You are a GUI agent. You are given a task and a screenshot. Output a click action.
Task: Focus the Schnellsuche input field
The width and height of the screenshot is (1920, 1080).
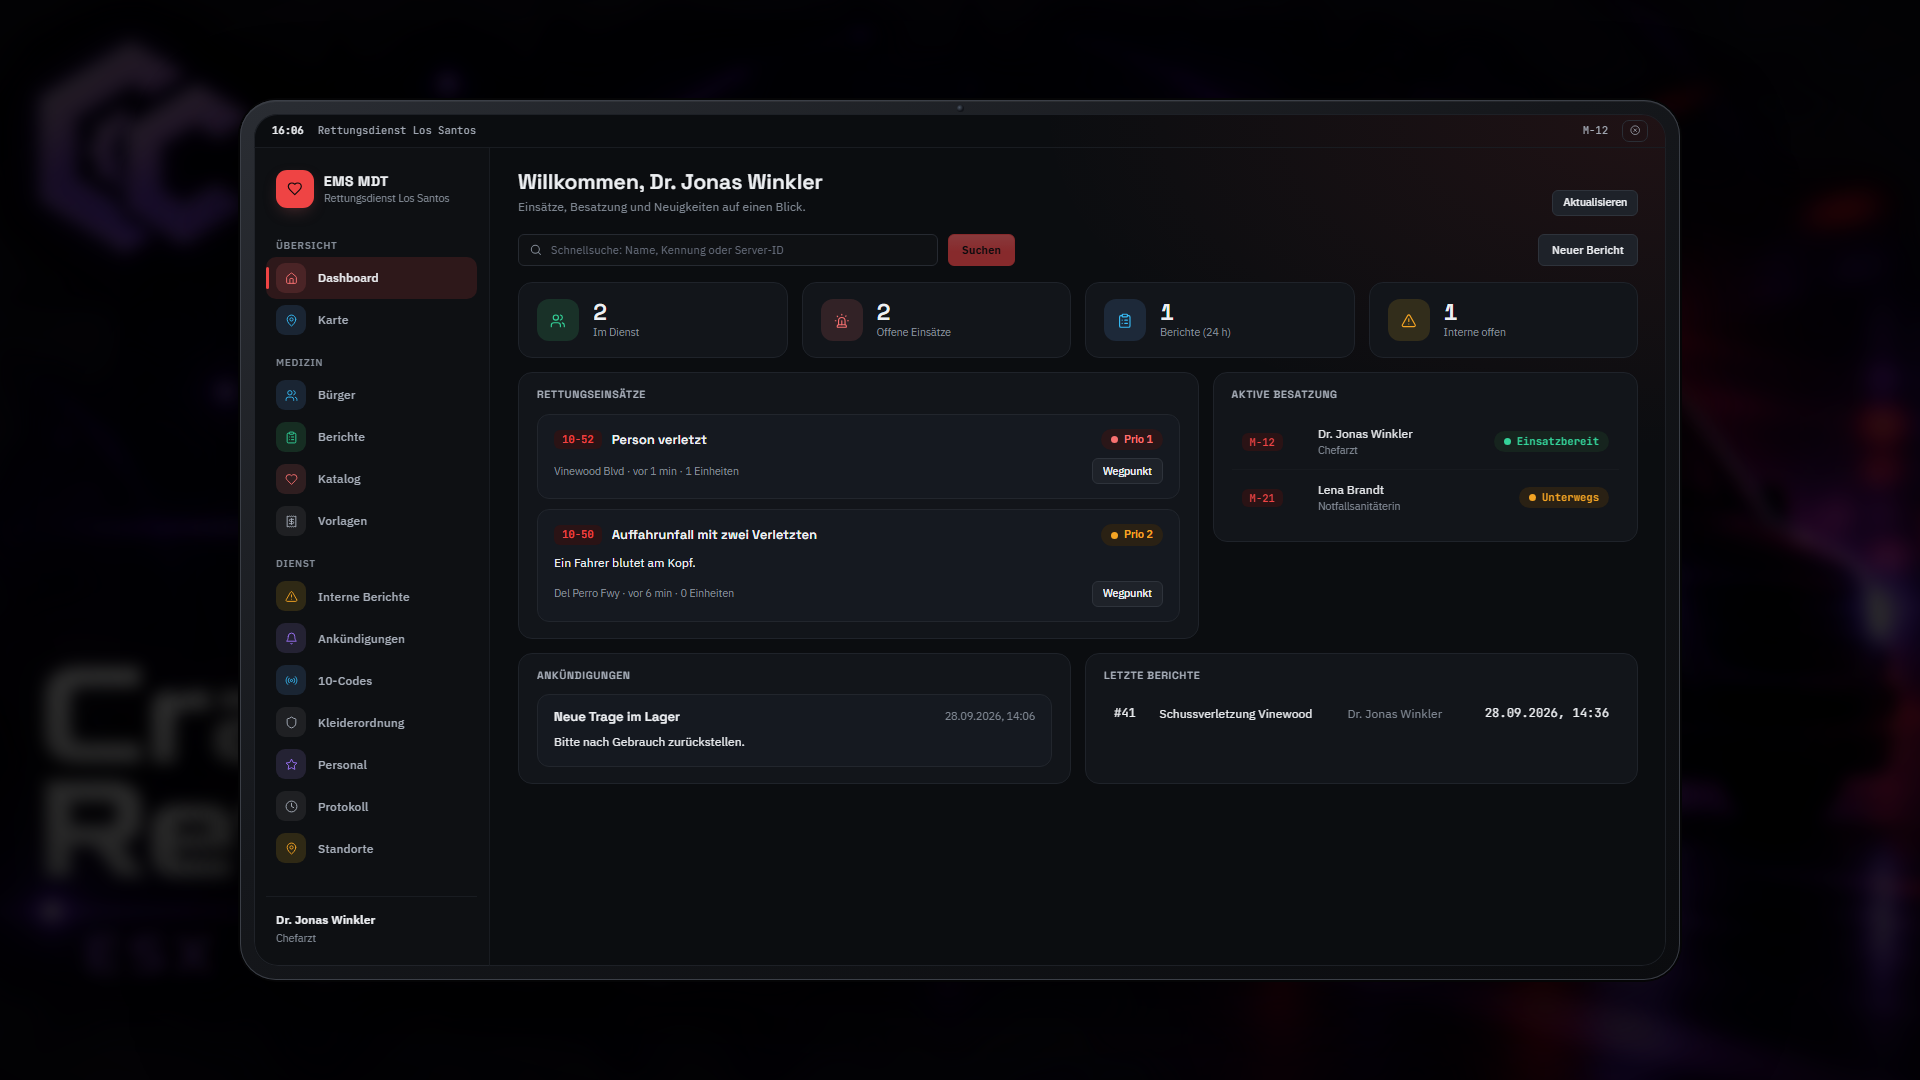coord(727,250)
